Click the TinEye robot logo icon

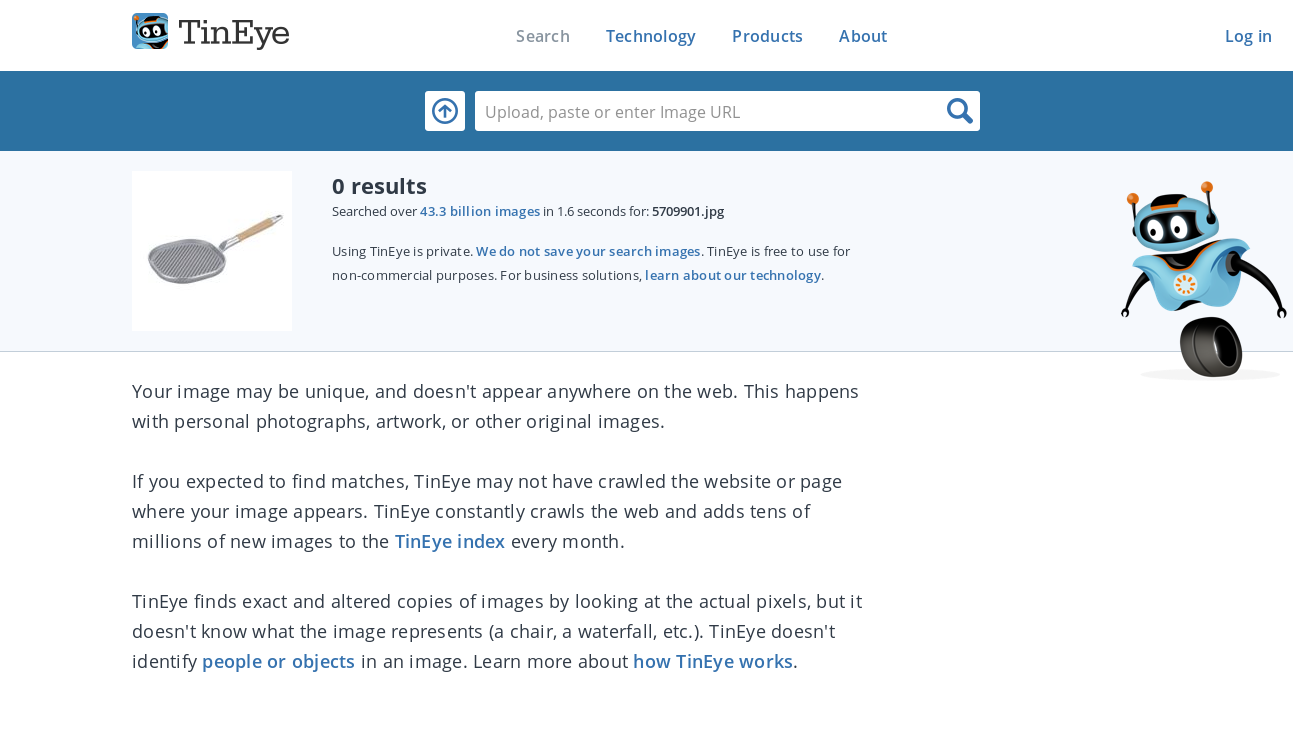click(149, 31)
